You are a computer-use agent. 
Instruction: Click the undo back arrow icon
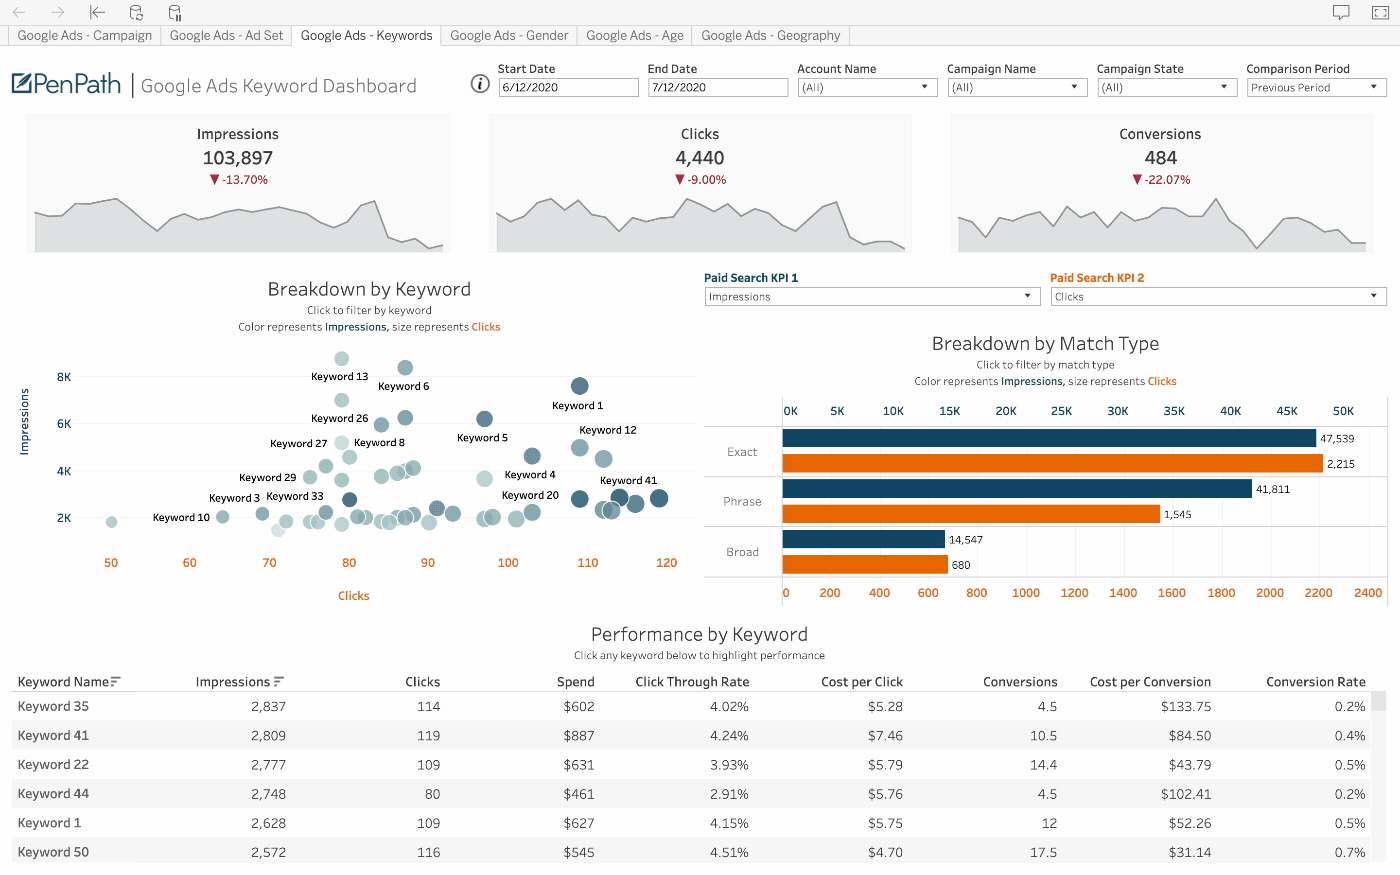(x=19, y=12)
